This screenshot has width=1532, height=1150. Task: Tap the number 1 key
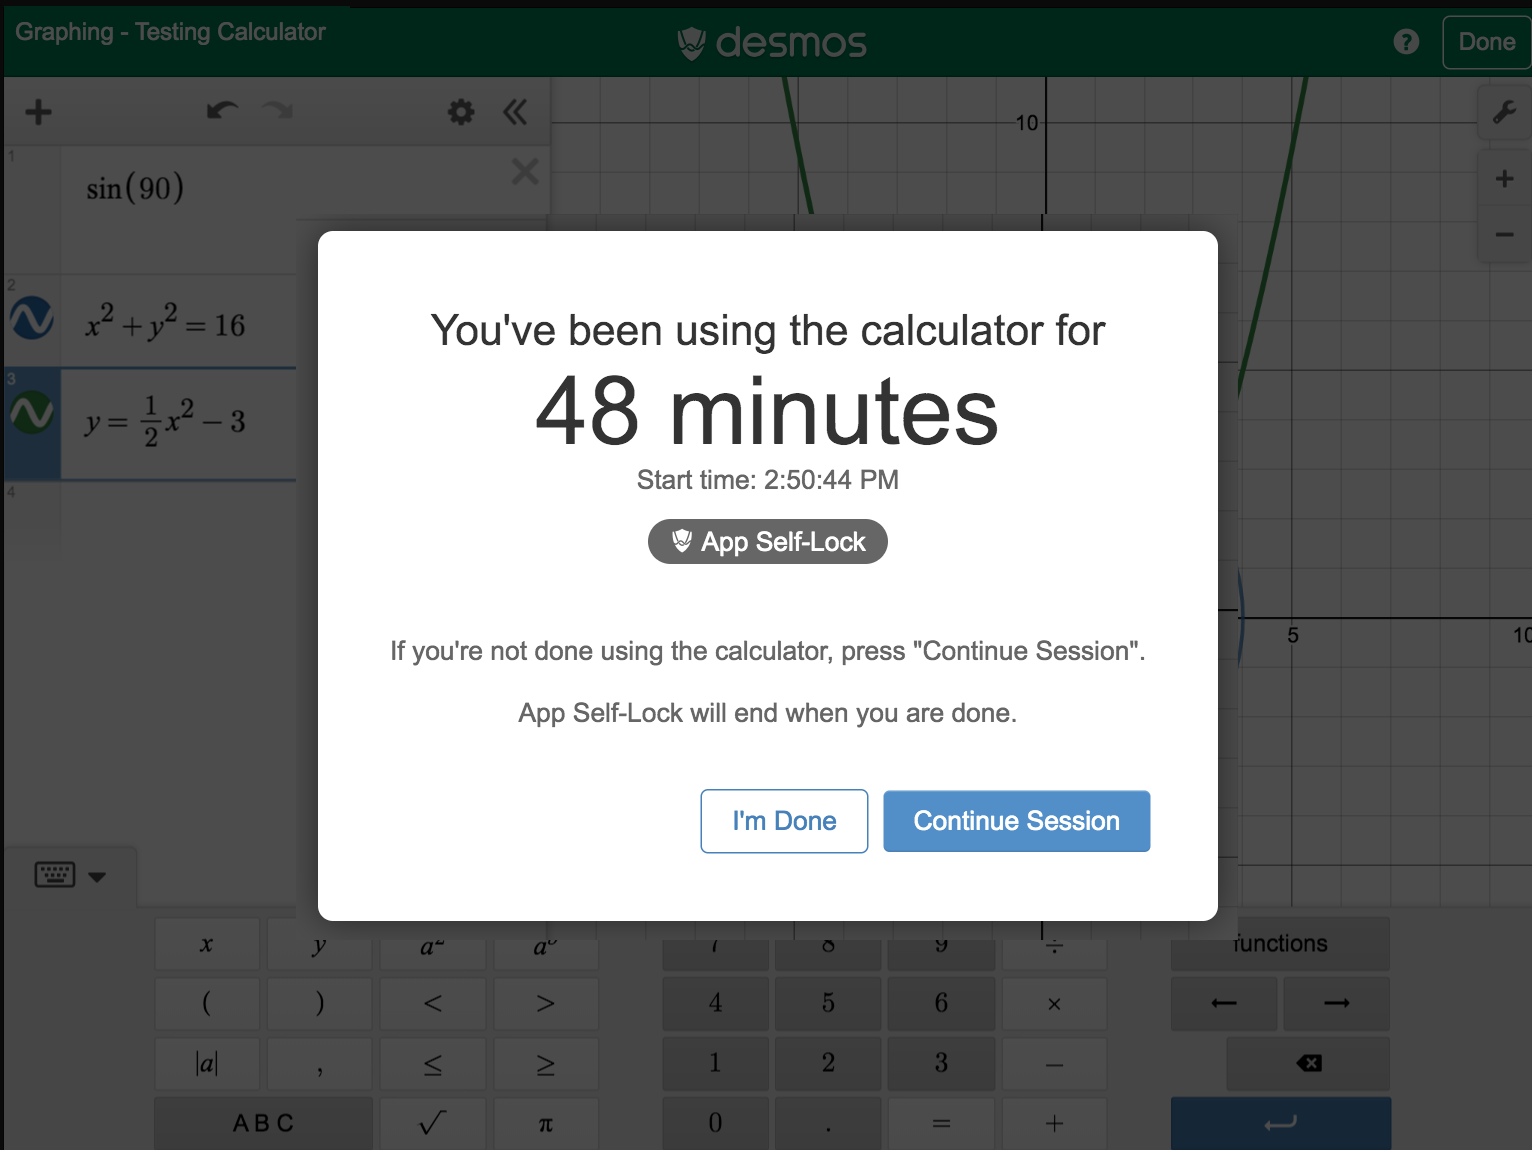tap(715, 1063)
